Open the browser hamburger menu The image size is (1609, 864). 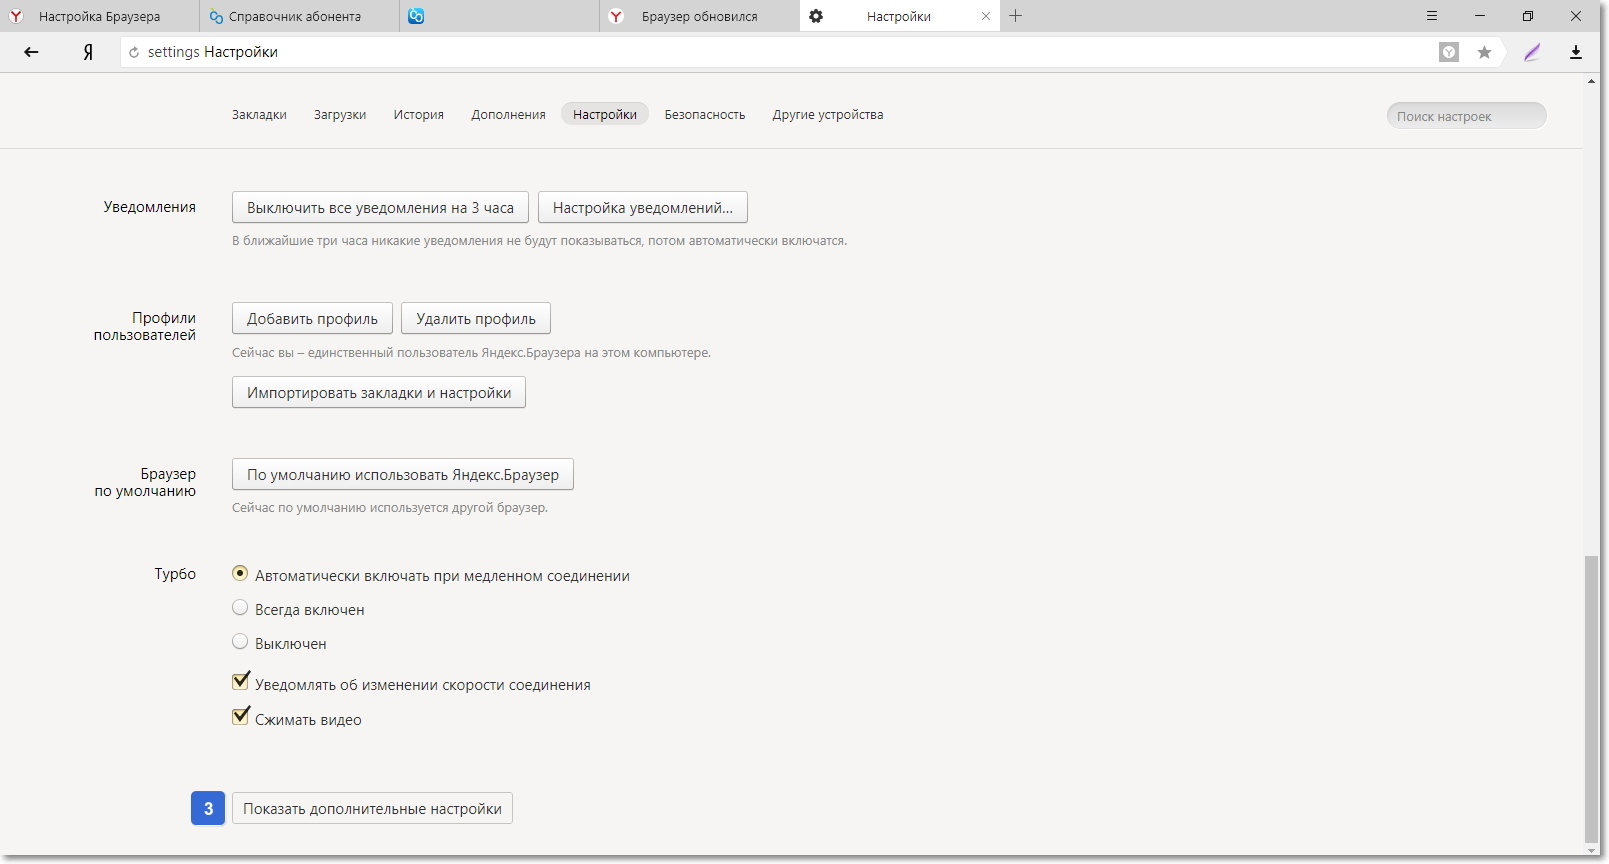pos(1432,16)
